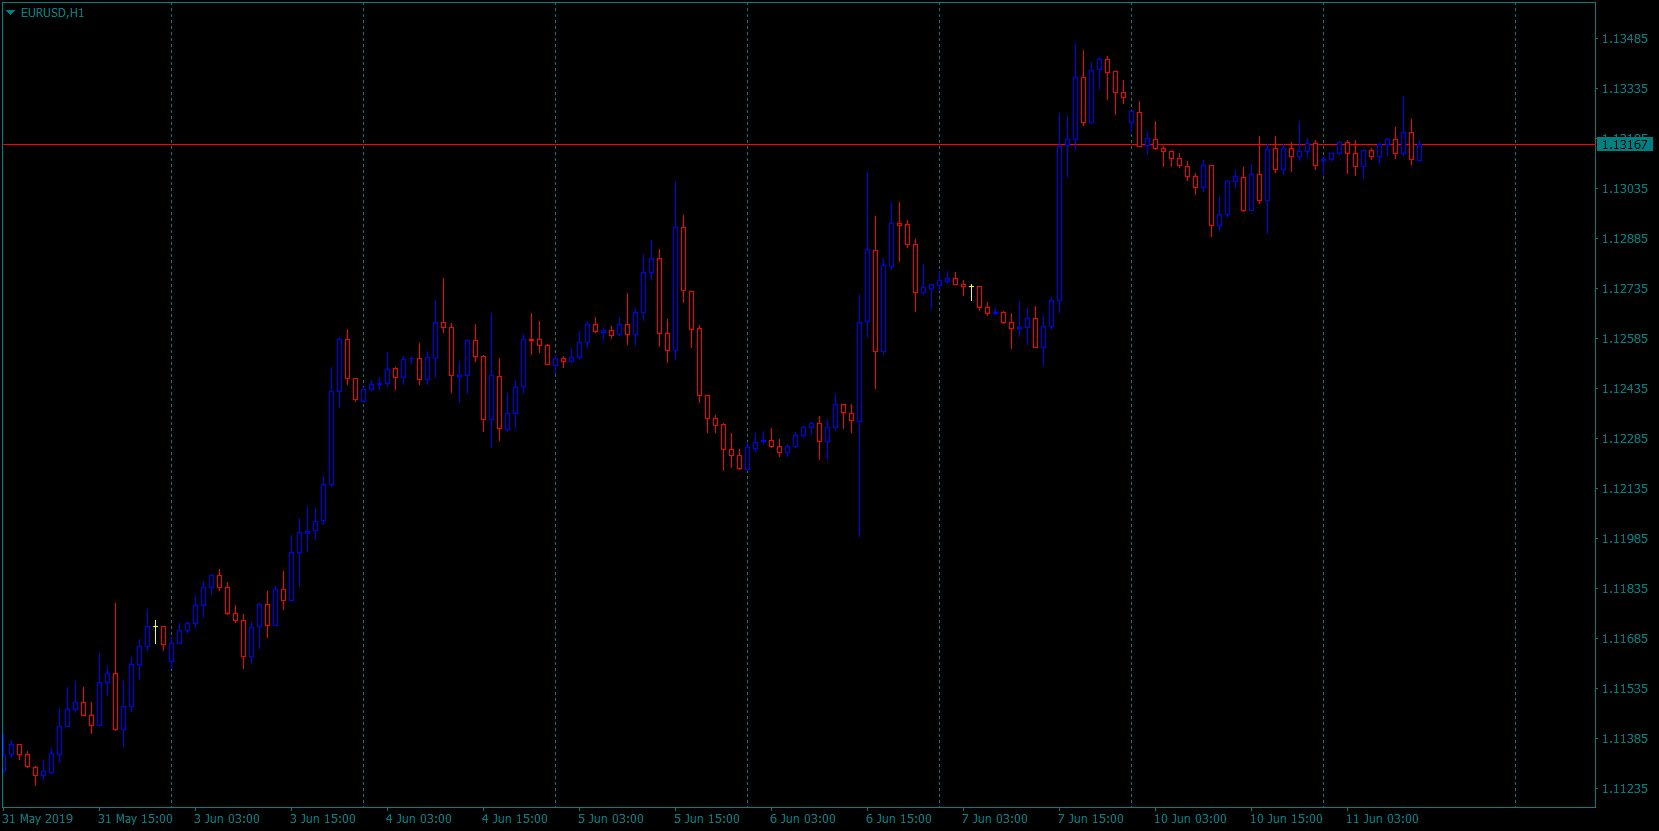Viewport: 1659px width, 831px height.
Task: Click the 1.12885 price axis label
Action: [1625, 239]
